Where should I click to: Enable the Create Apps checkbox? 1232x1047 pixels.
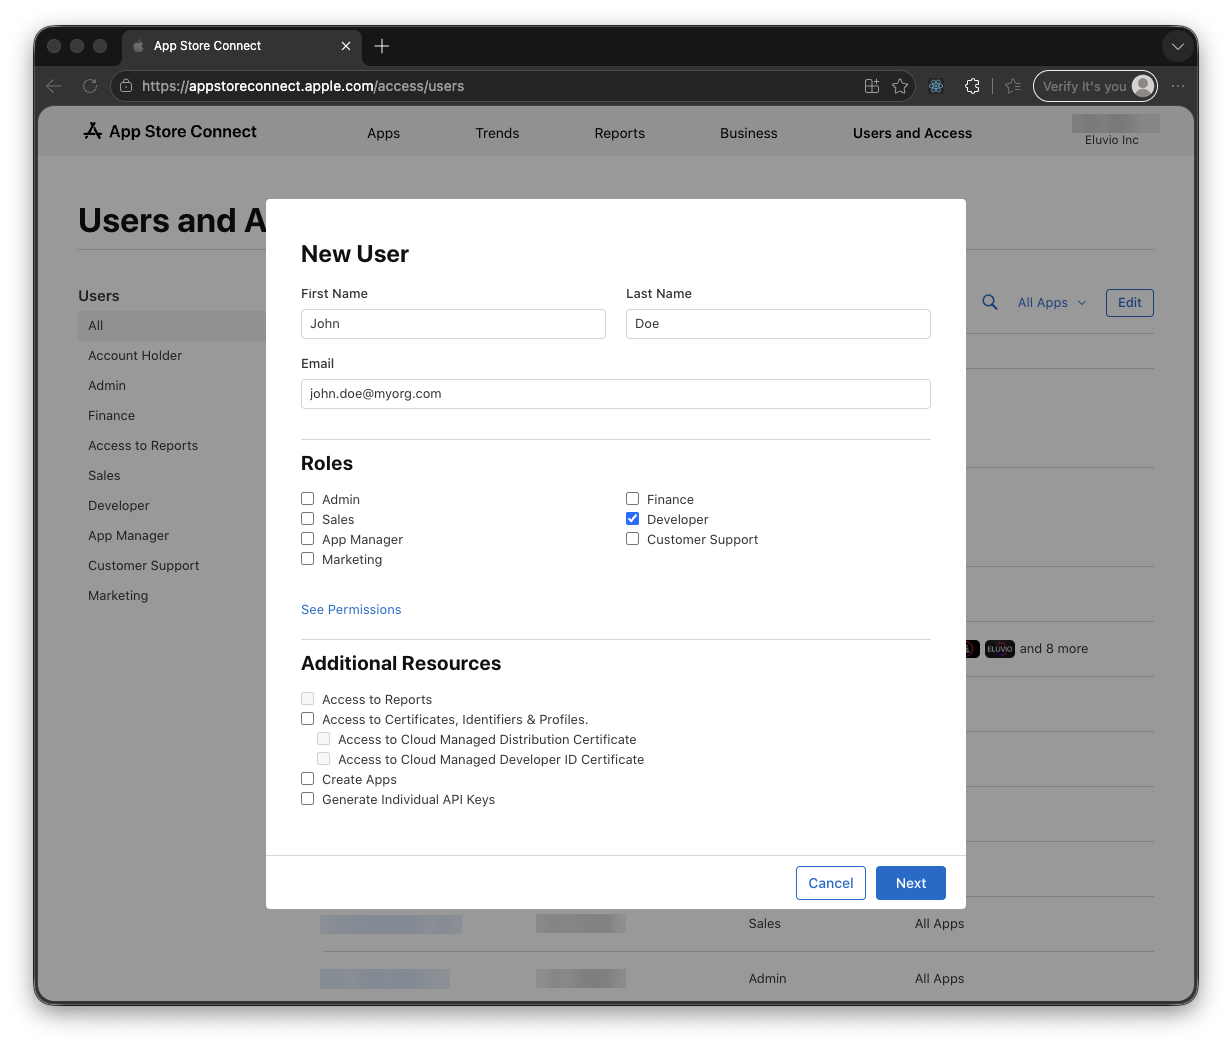(308, 779)
